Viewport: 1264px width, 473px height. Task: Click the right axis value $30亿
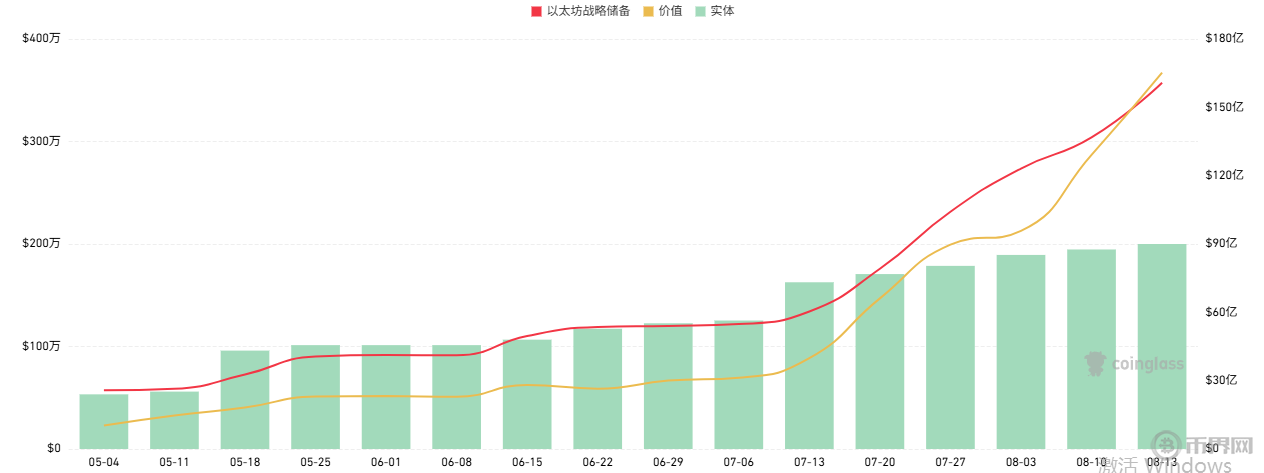(x=1221, y=380)
